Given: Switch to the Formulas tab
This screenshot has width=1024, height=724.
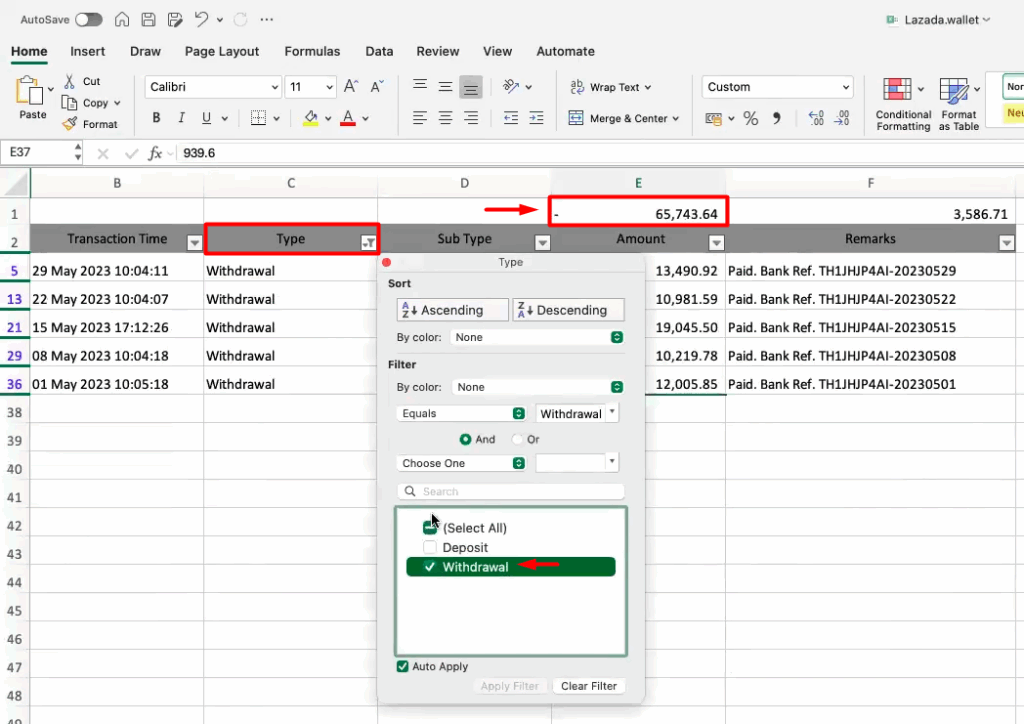Looking at the screenshot, I should pos(312,51).
